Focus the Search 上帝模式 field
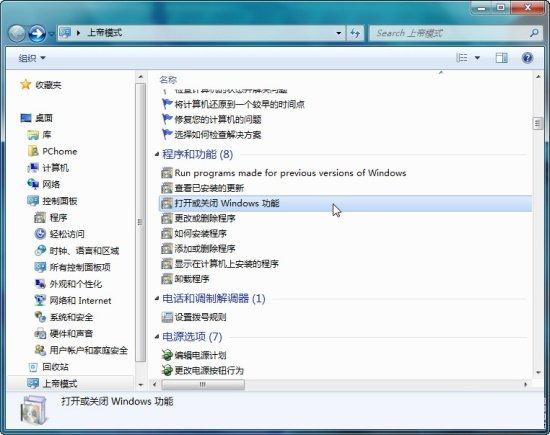The height and width of the screenshot is (435, 550). (451, 33)
